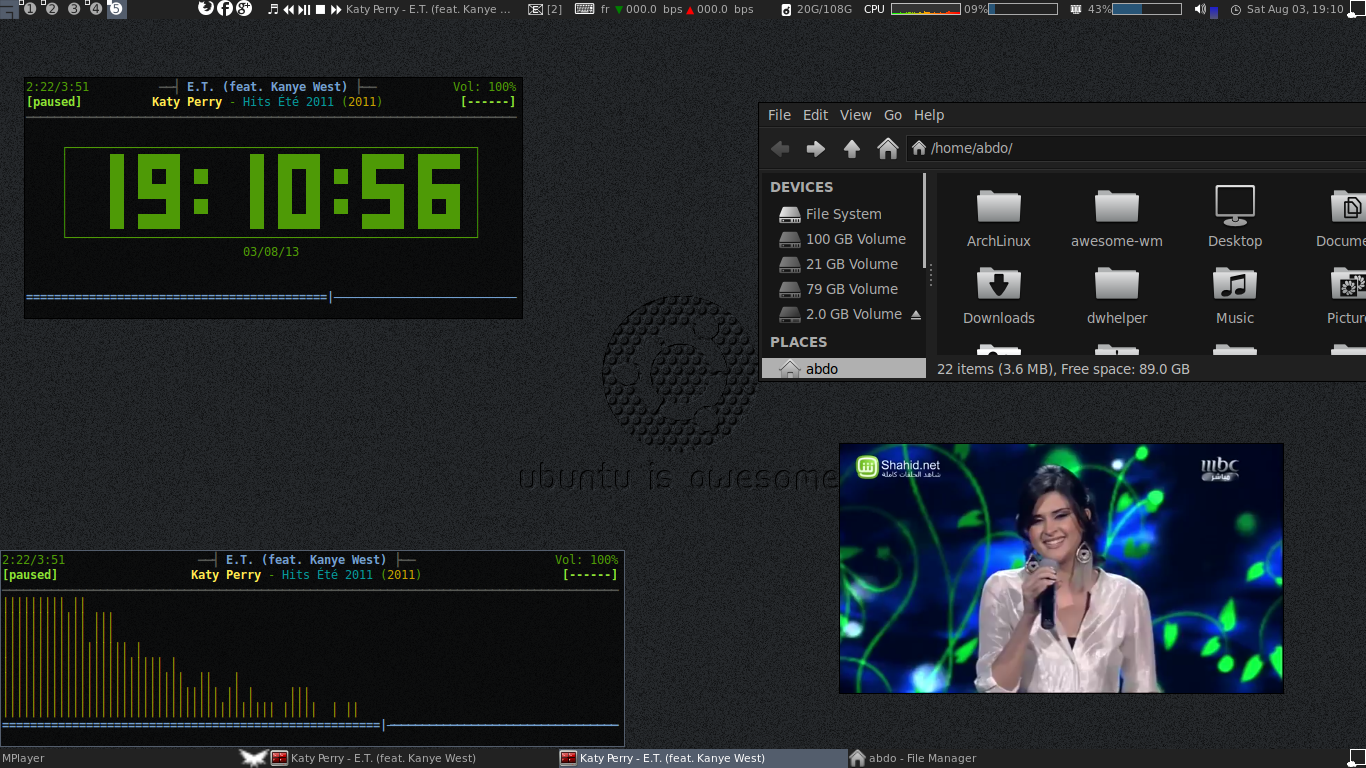Image resolution: width=1366 pixels, height=768 pixels.
Task: Select the ArchLinux folder
Action: 998,218
